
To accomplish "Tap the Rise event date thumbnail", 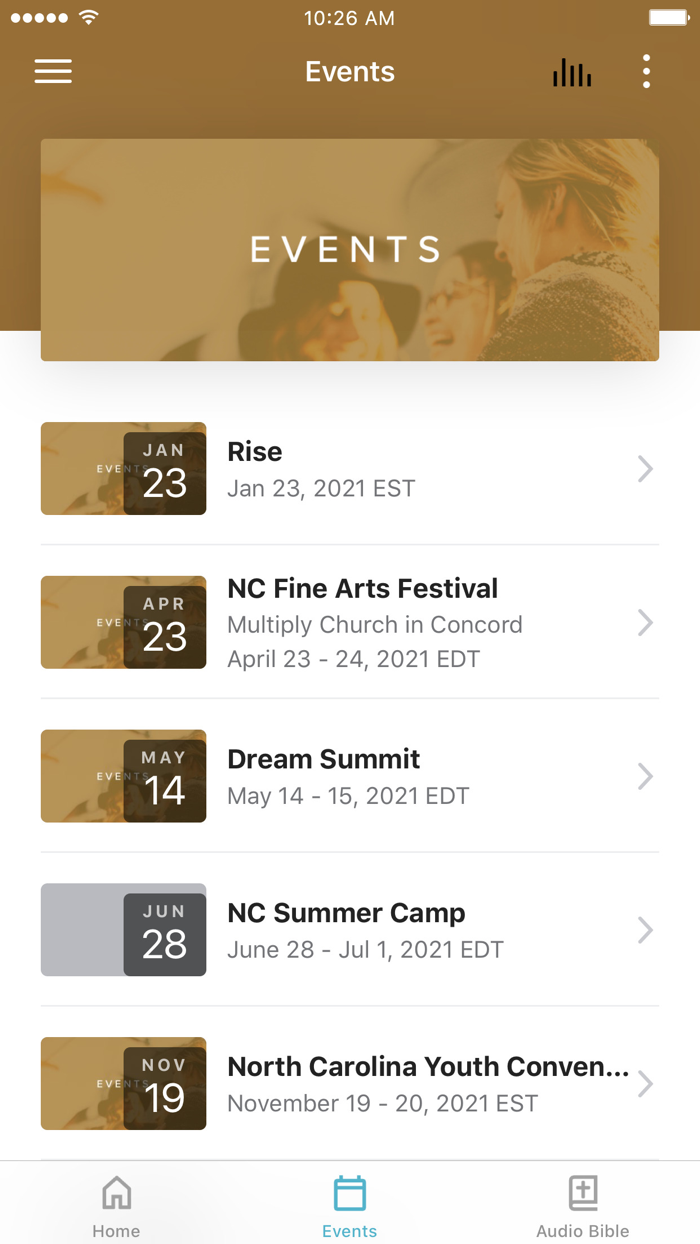I will point(122,468).
